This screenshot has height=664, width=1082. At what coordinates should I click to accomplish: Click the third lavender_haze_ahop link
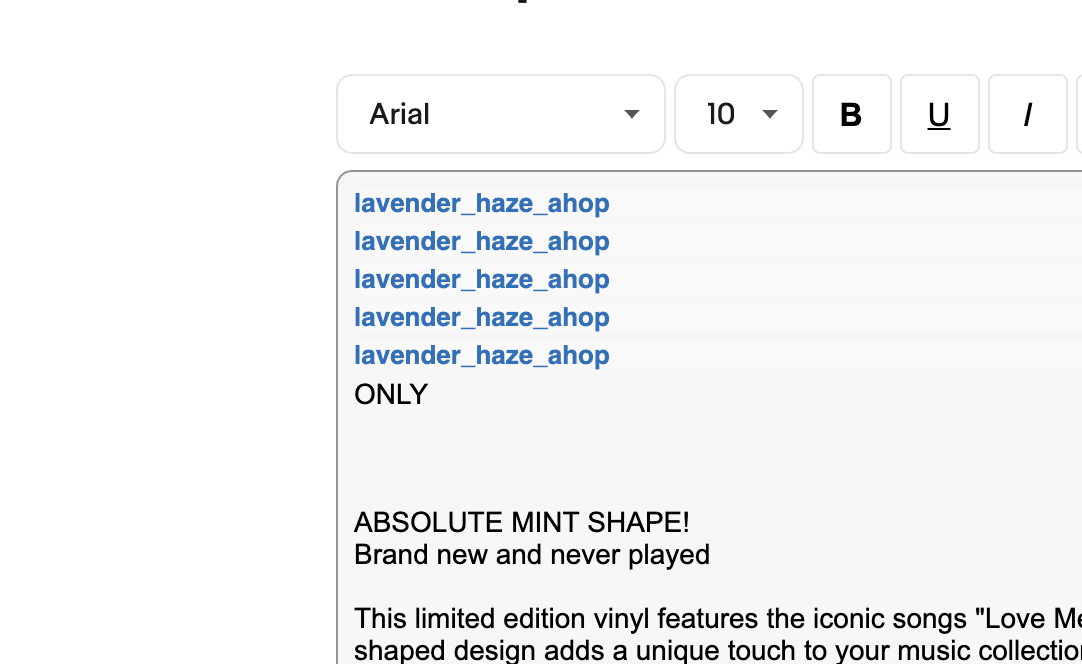tap(482, 280)
